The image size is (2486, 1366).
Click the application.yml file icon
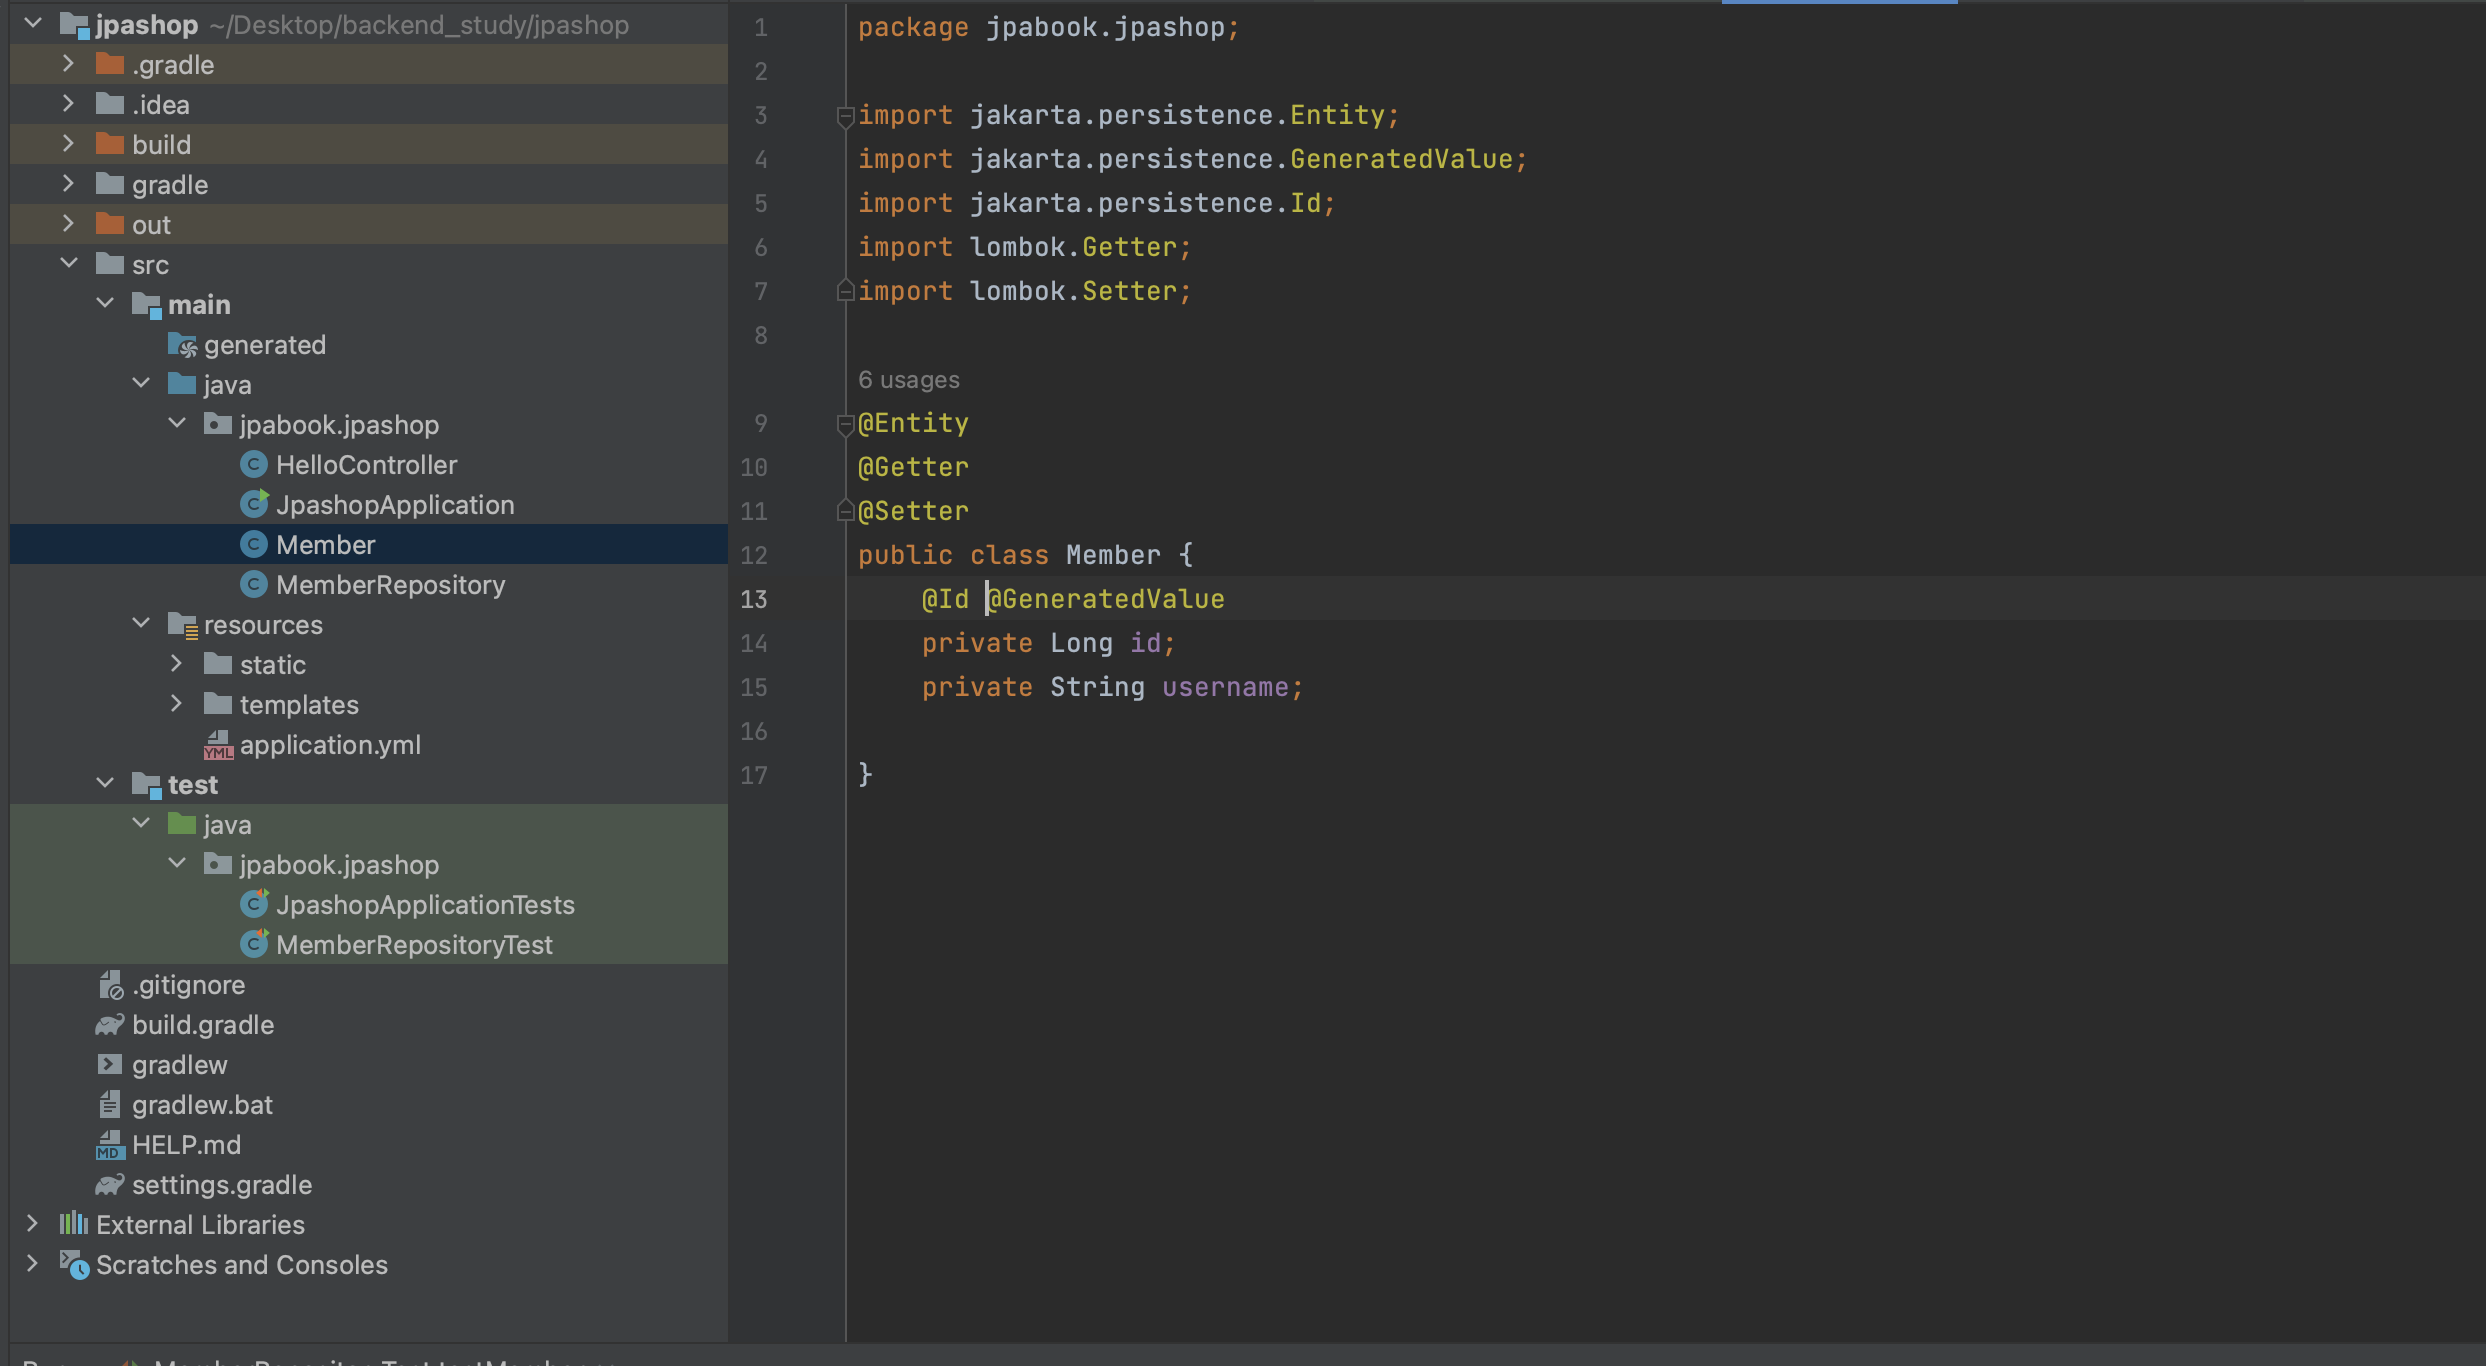click(x=218, y=745)
